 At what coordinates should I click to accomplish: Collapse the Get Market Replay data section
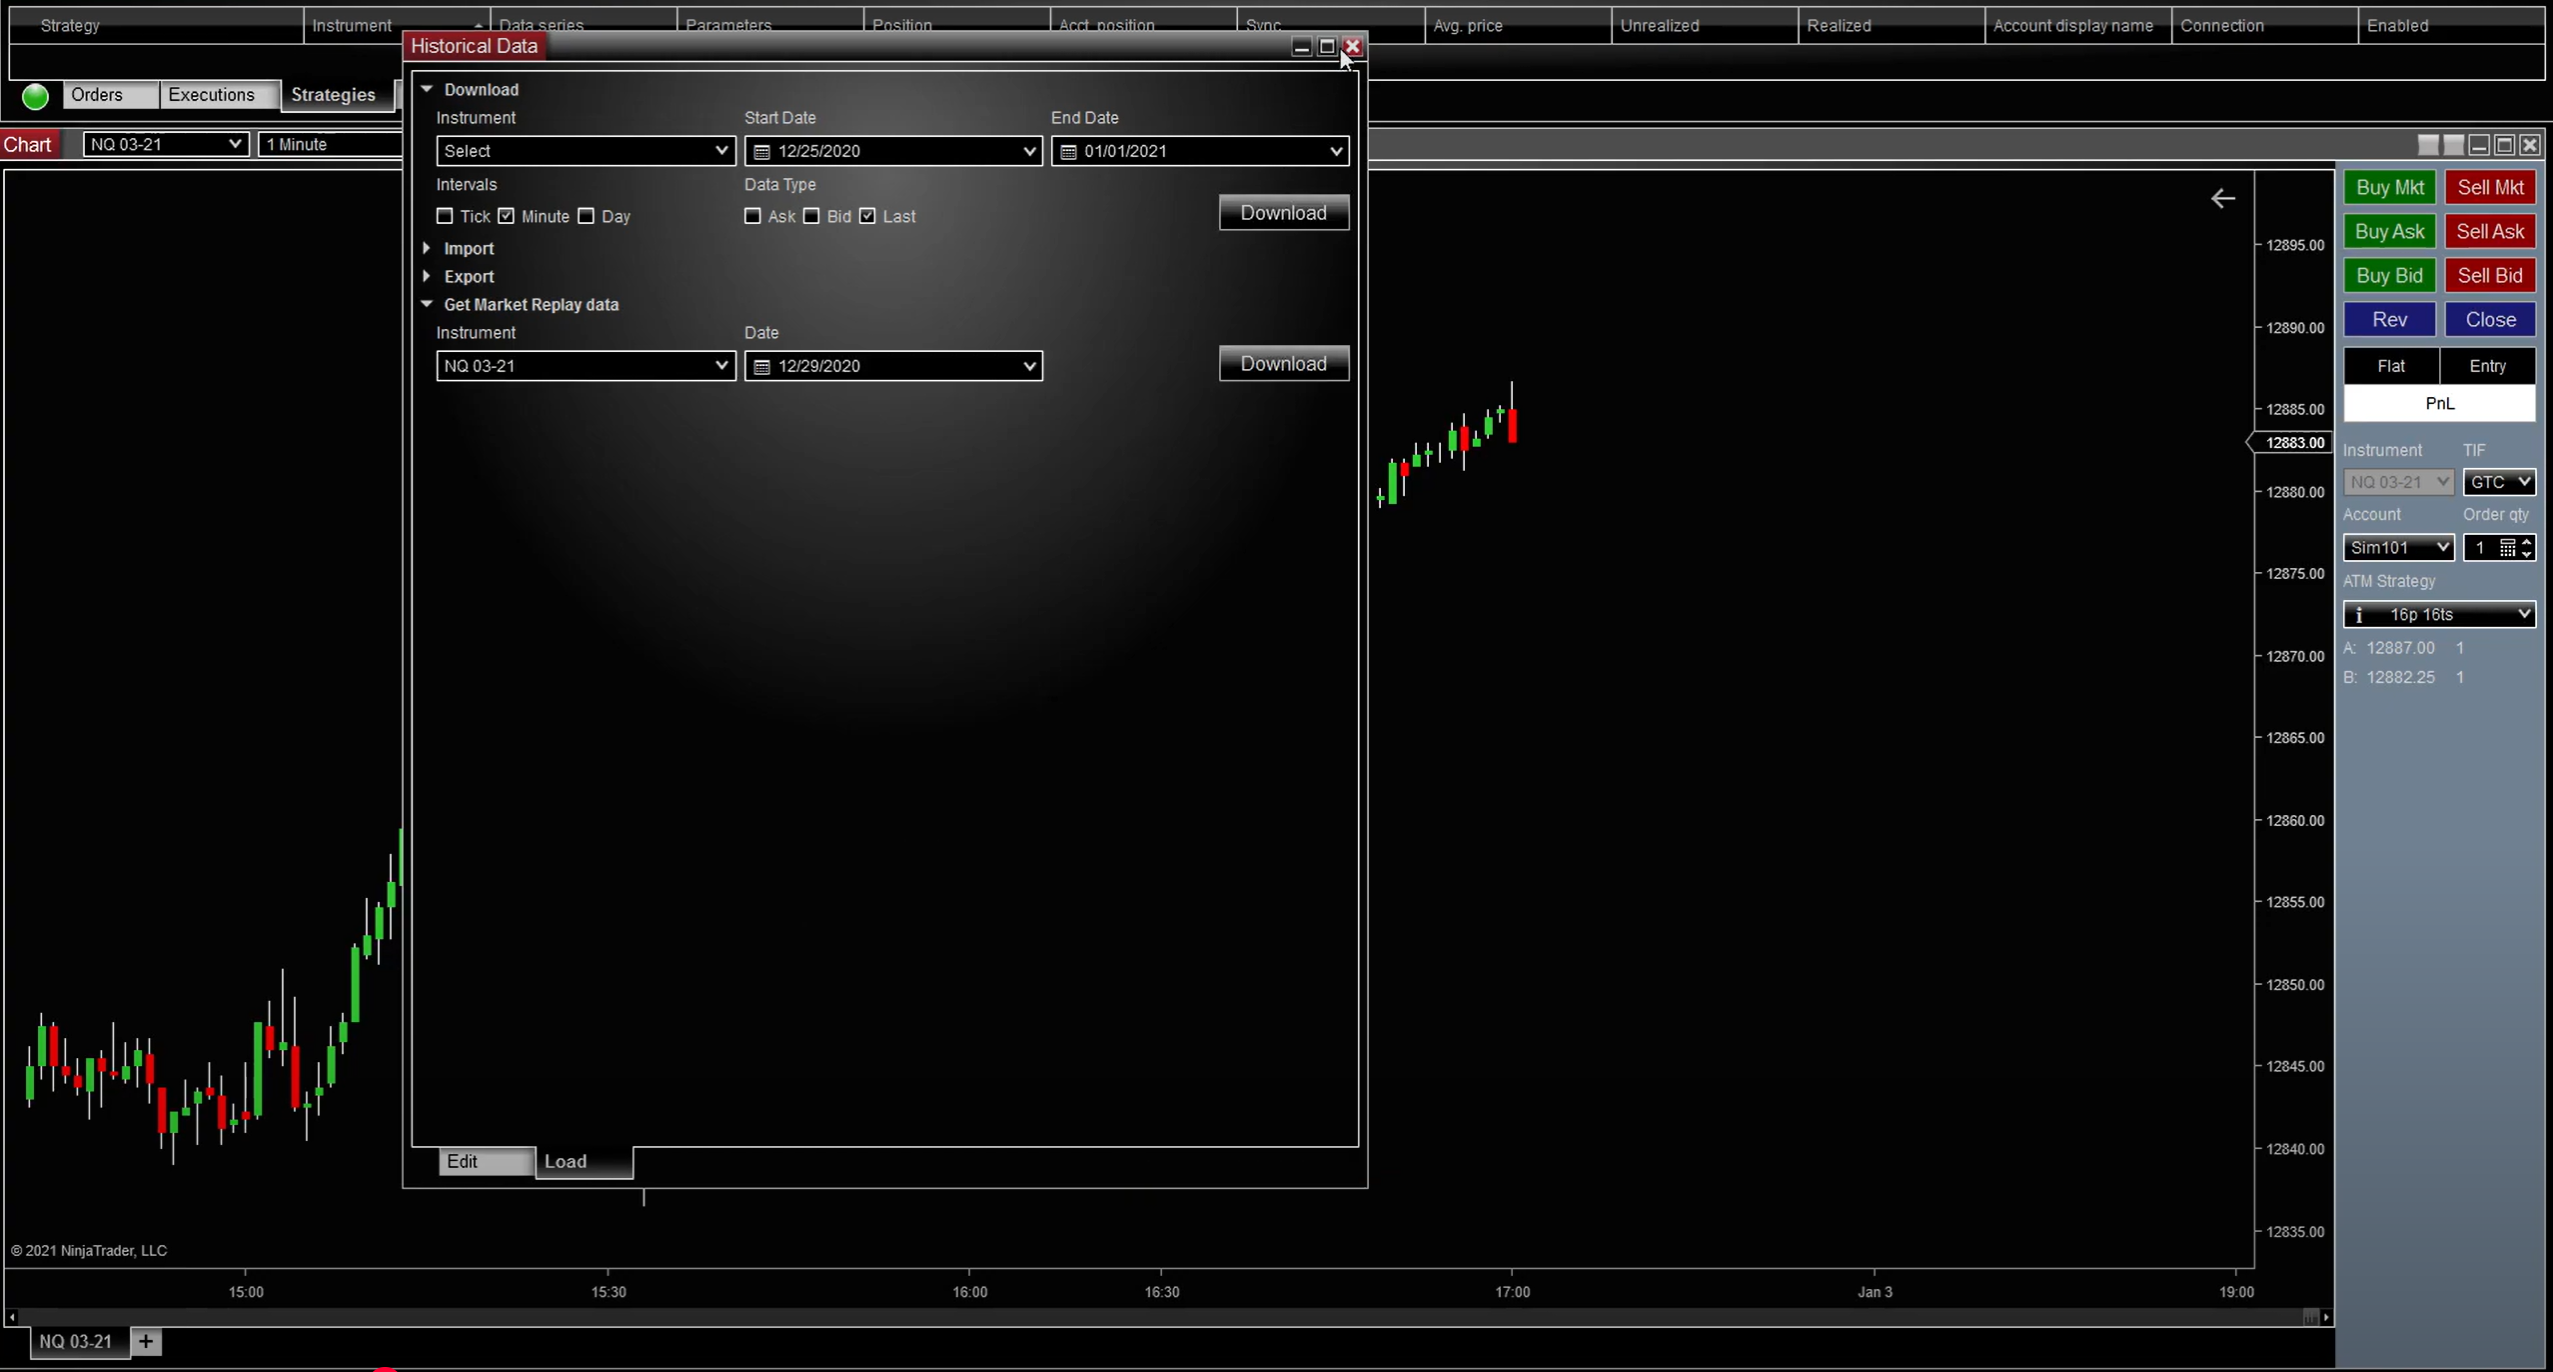427,304
